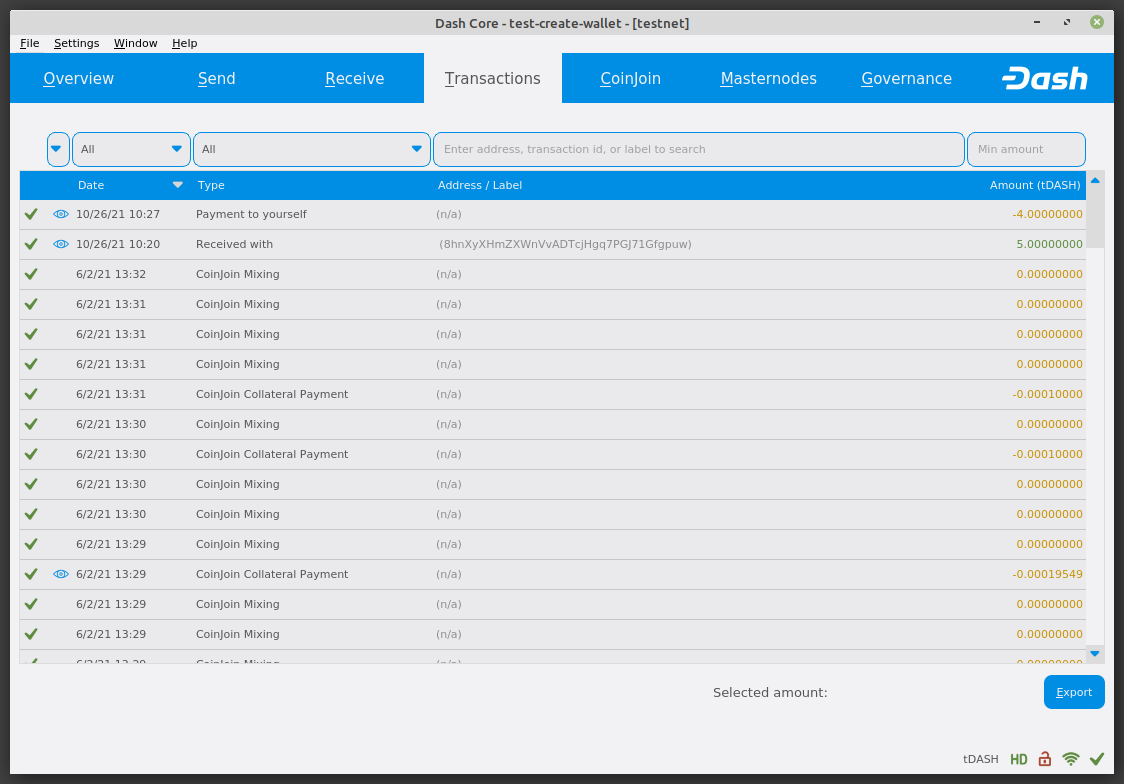This screenshot has height=784, width=1124.
Task: Click the scrollbar down arrow of transaction list
Action: 1095,653
